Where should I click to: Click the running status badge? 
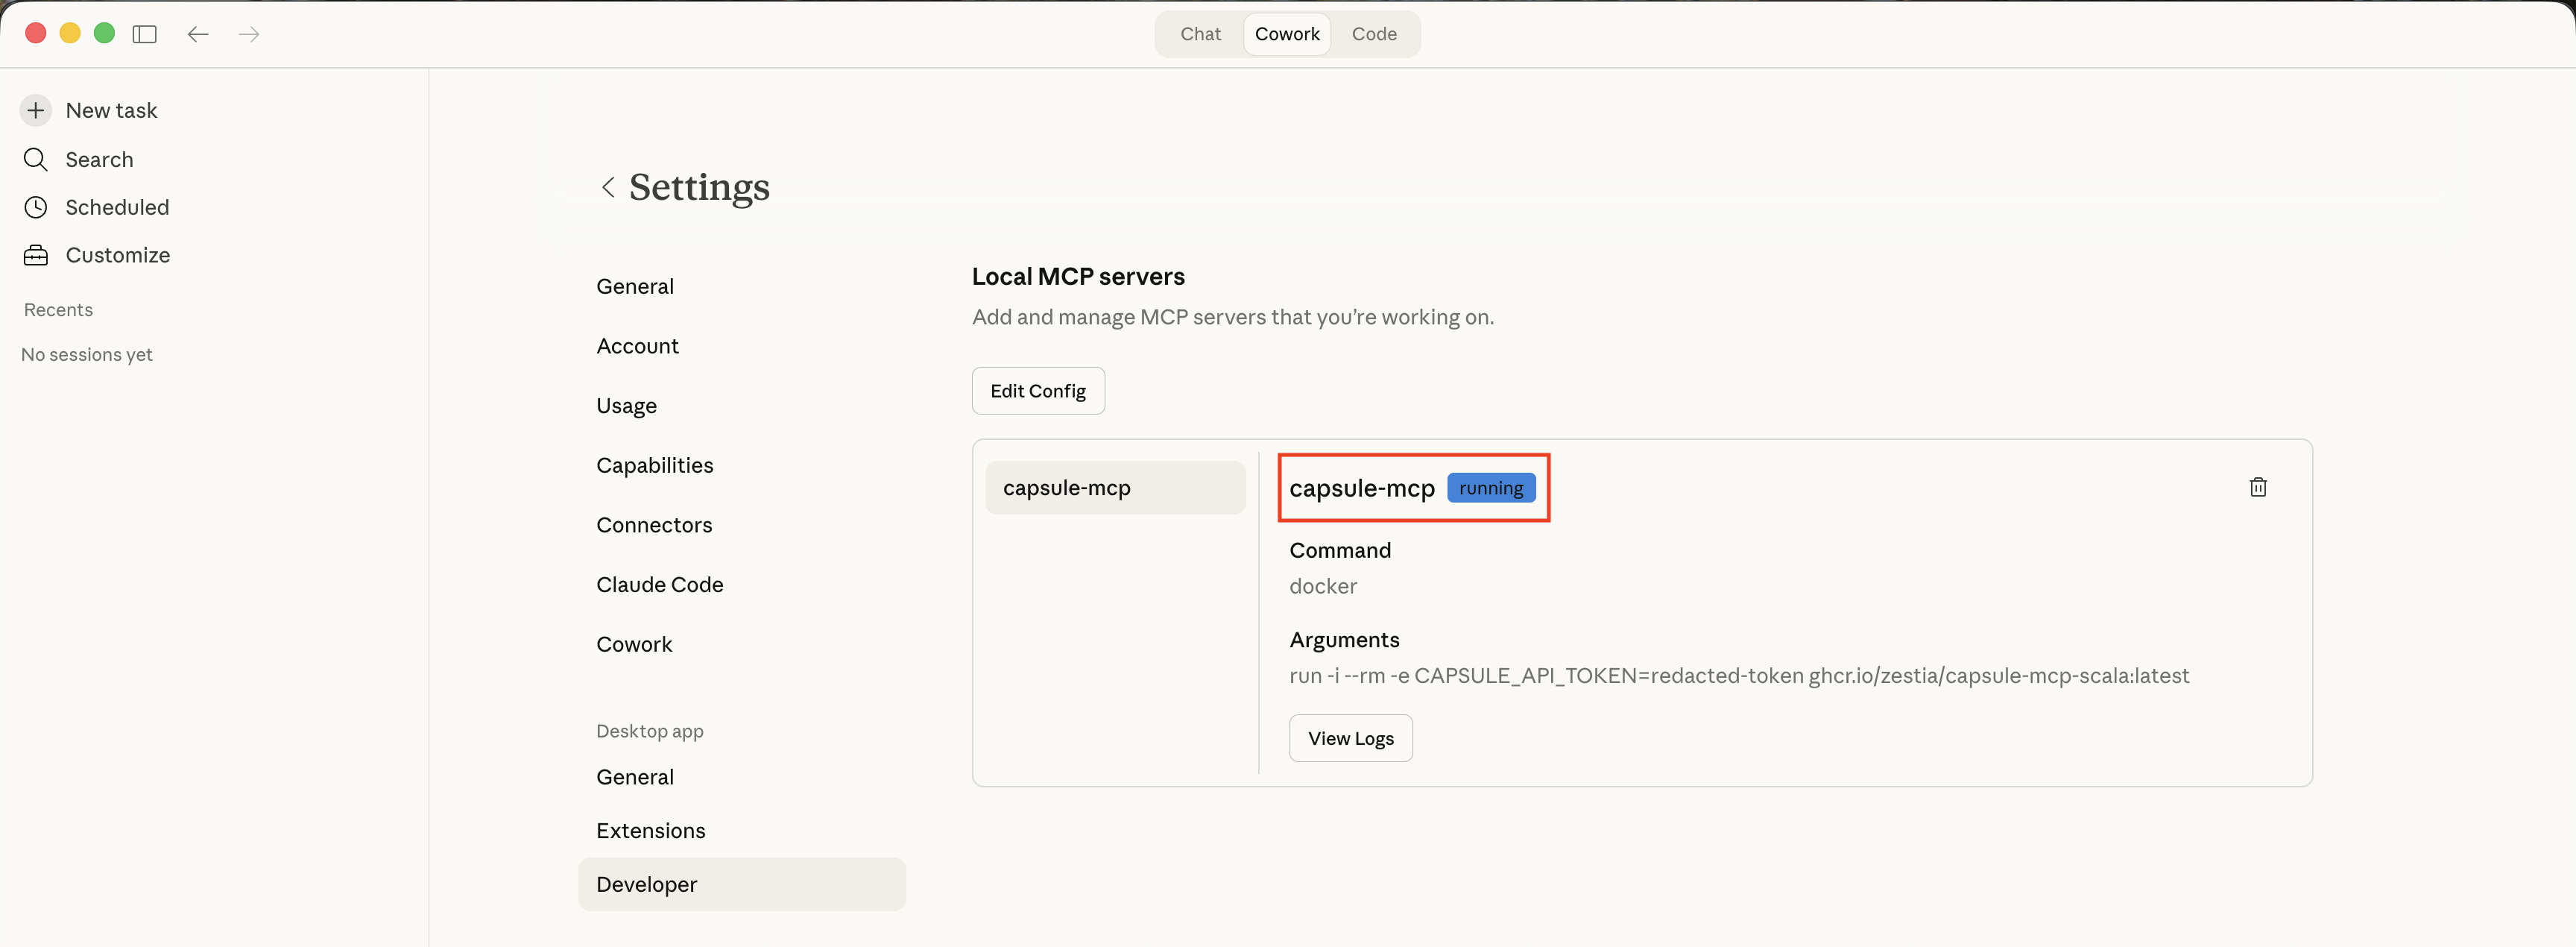[1490, 488]
